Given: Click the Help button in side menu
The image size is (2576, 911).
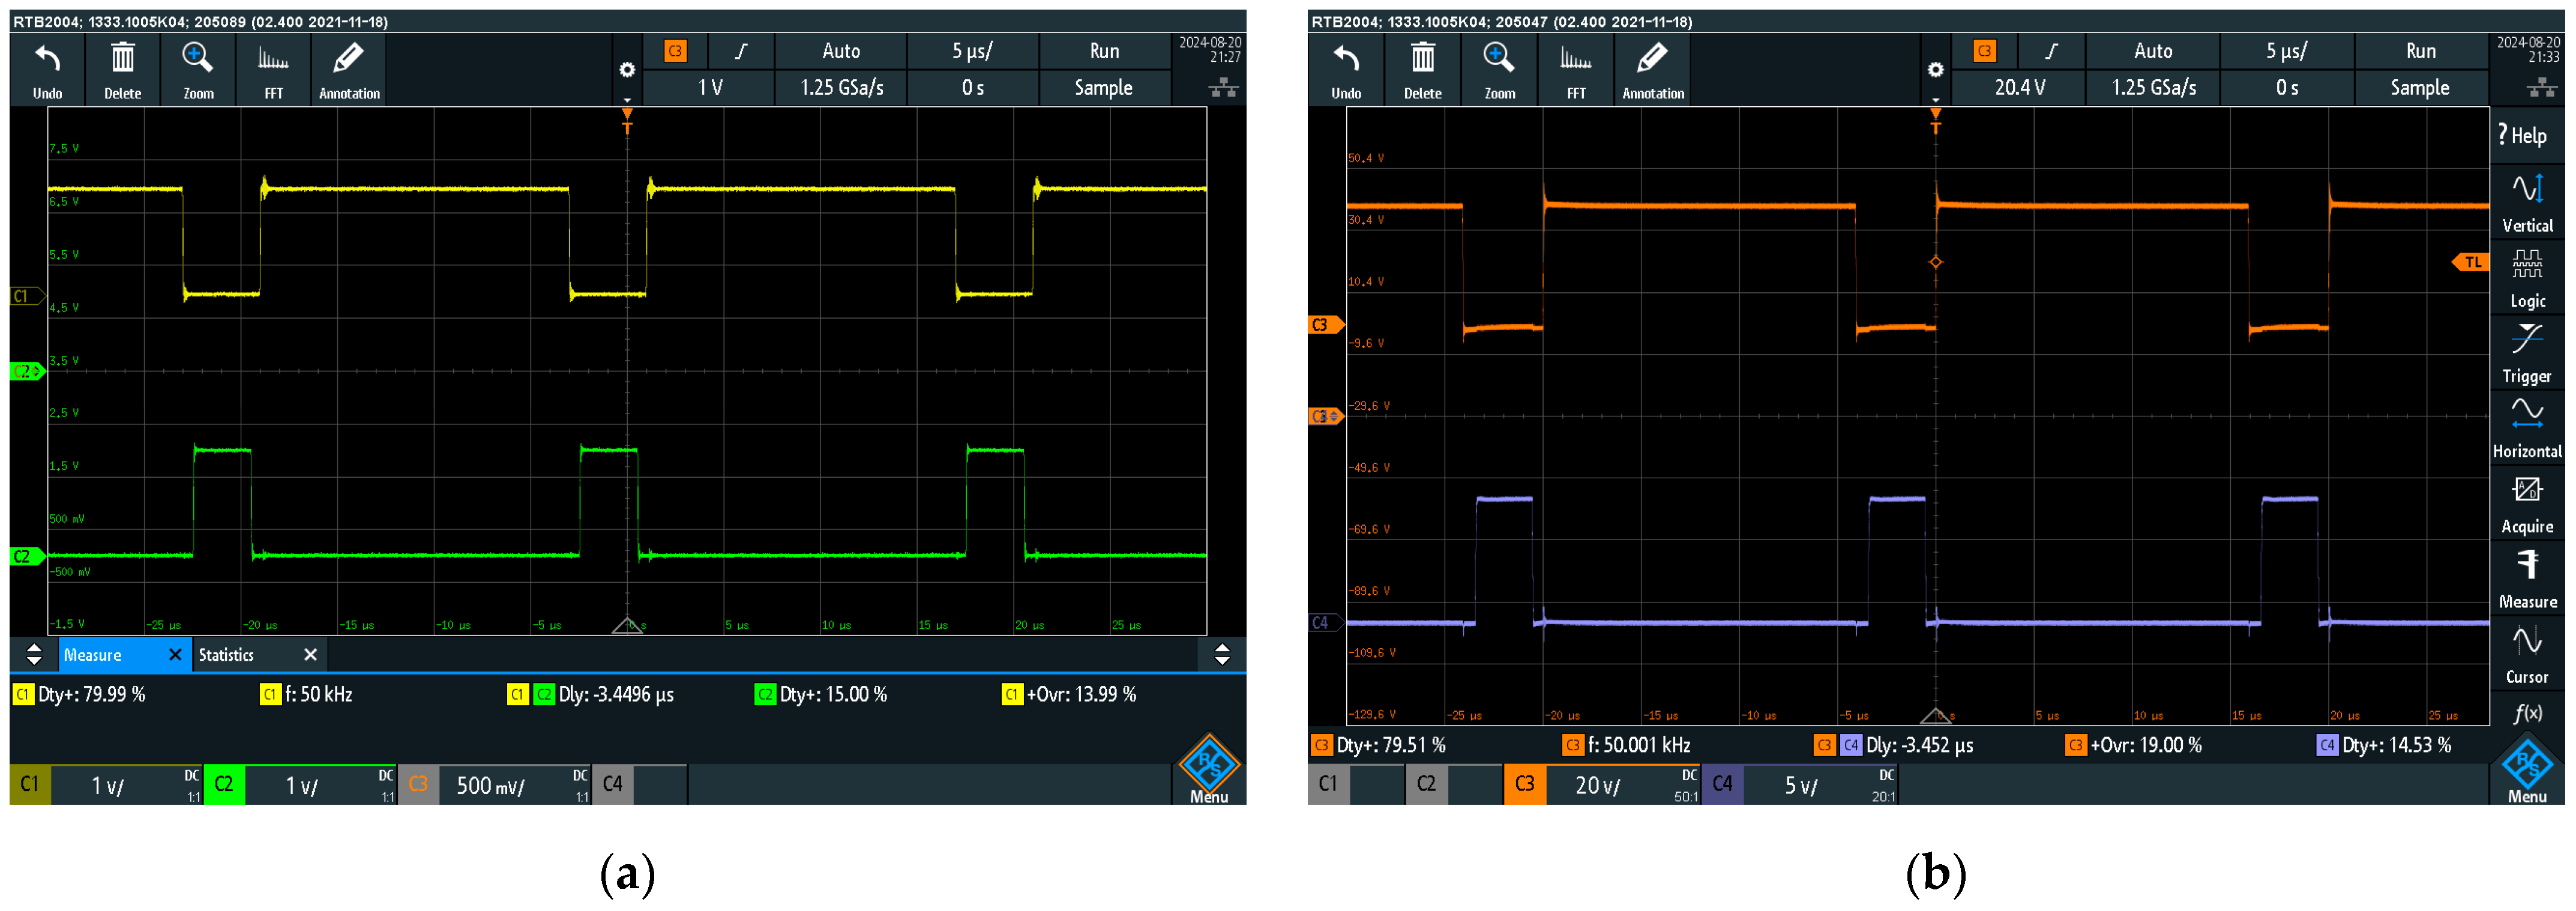Looking at the screenshot, I should [2523, 135].
